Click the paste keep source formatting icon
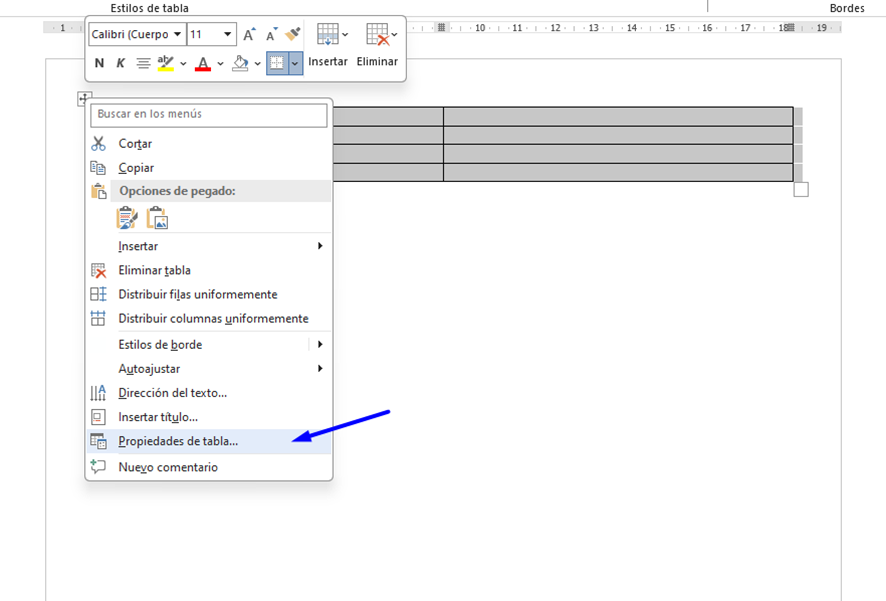Viewport: 886px width, 601px height. pos(127,218)
